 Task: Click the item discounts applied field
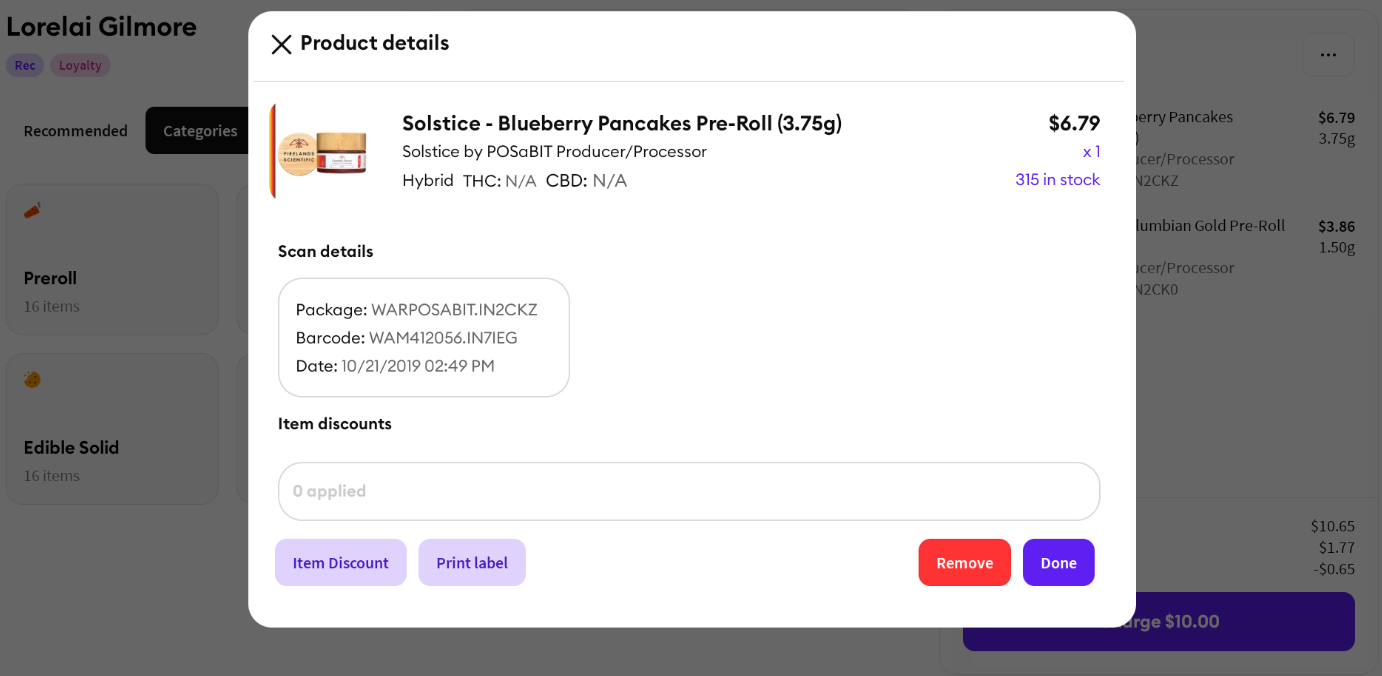point(689,491)
